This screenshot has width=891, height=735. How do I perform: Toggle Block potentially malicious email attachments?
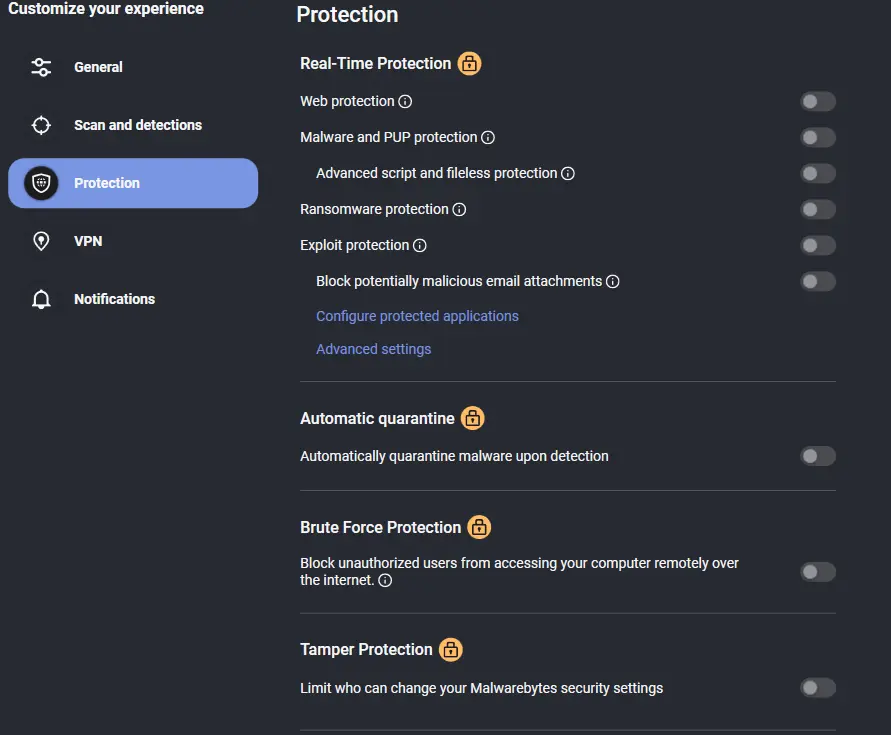818,281
